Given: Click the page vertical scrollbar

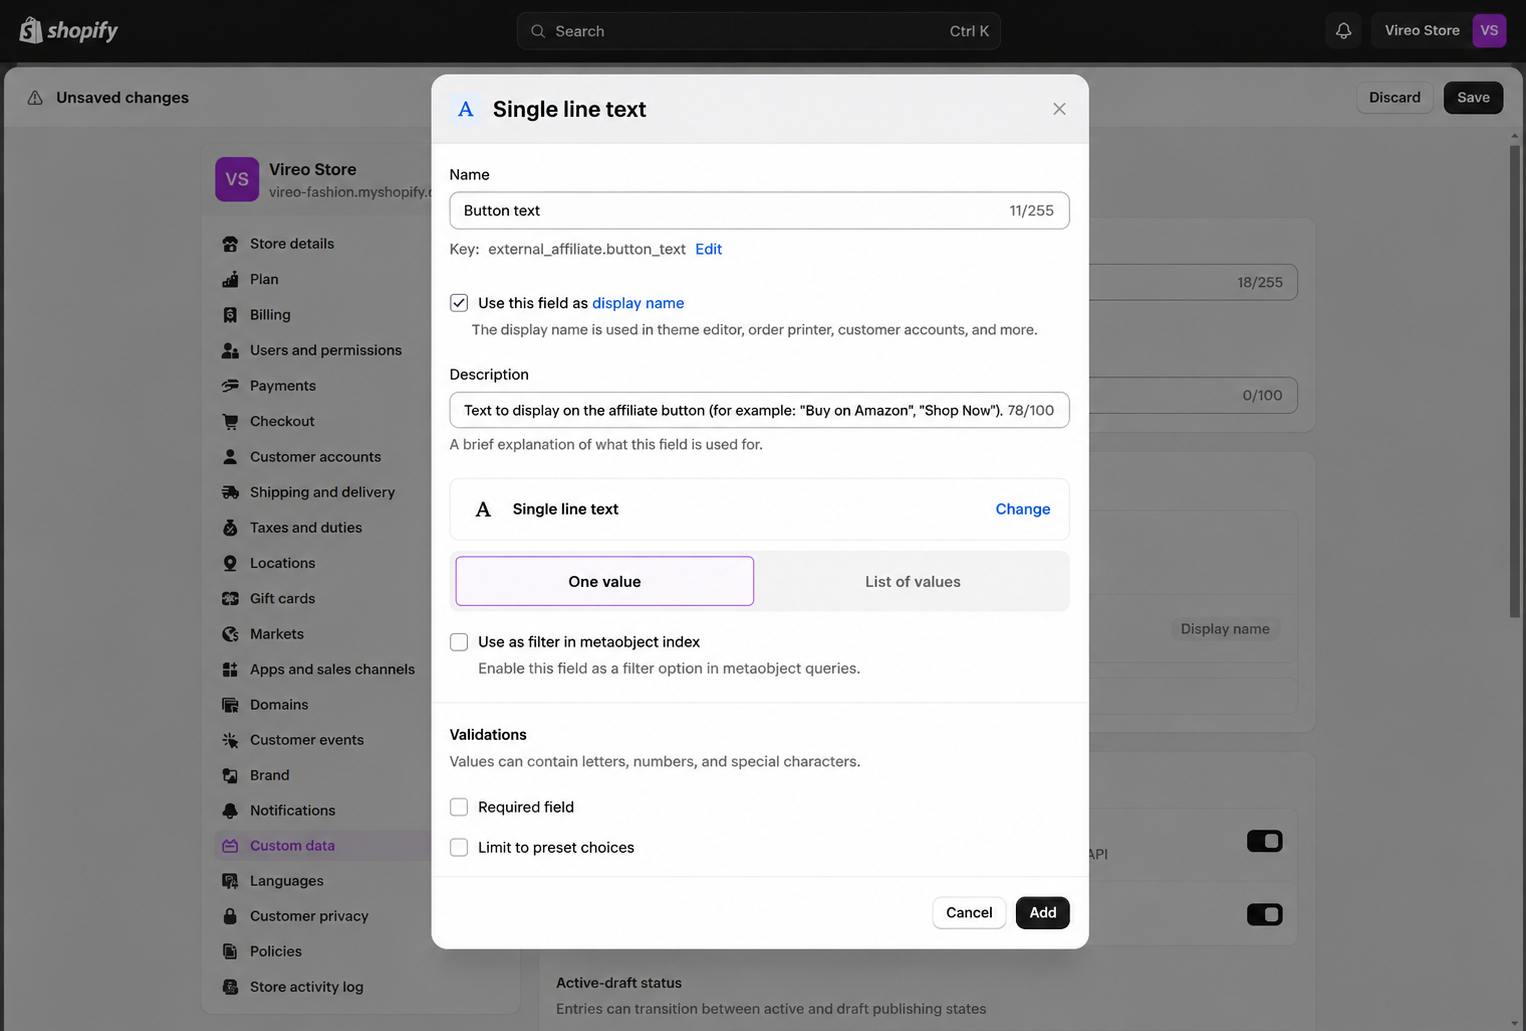Looking at the screenshot, I should 1515,381.
